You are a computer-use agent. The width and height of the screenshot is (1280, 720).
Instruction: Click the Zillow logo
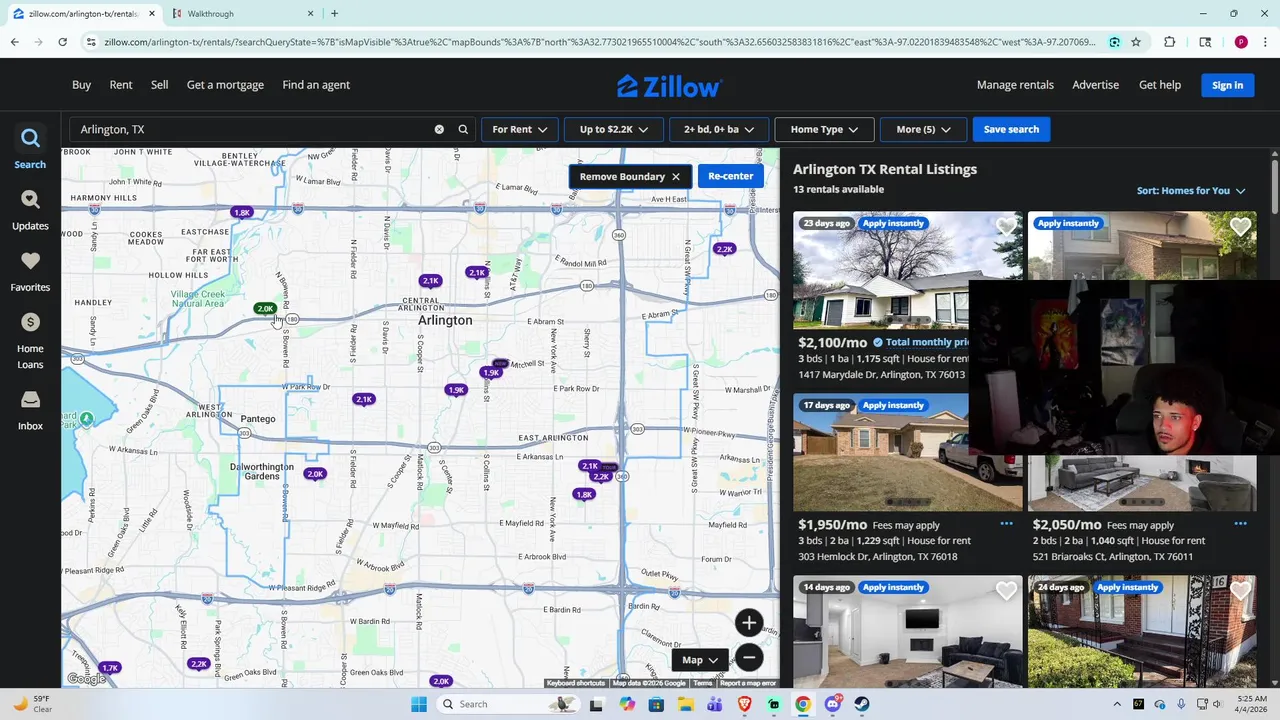[x=669, y=86]
